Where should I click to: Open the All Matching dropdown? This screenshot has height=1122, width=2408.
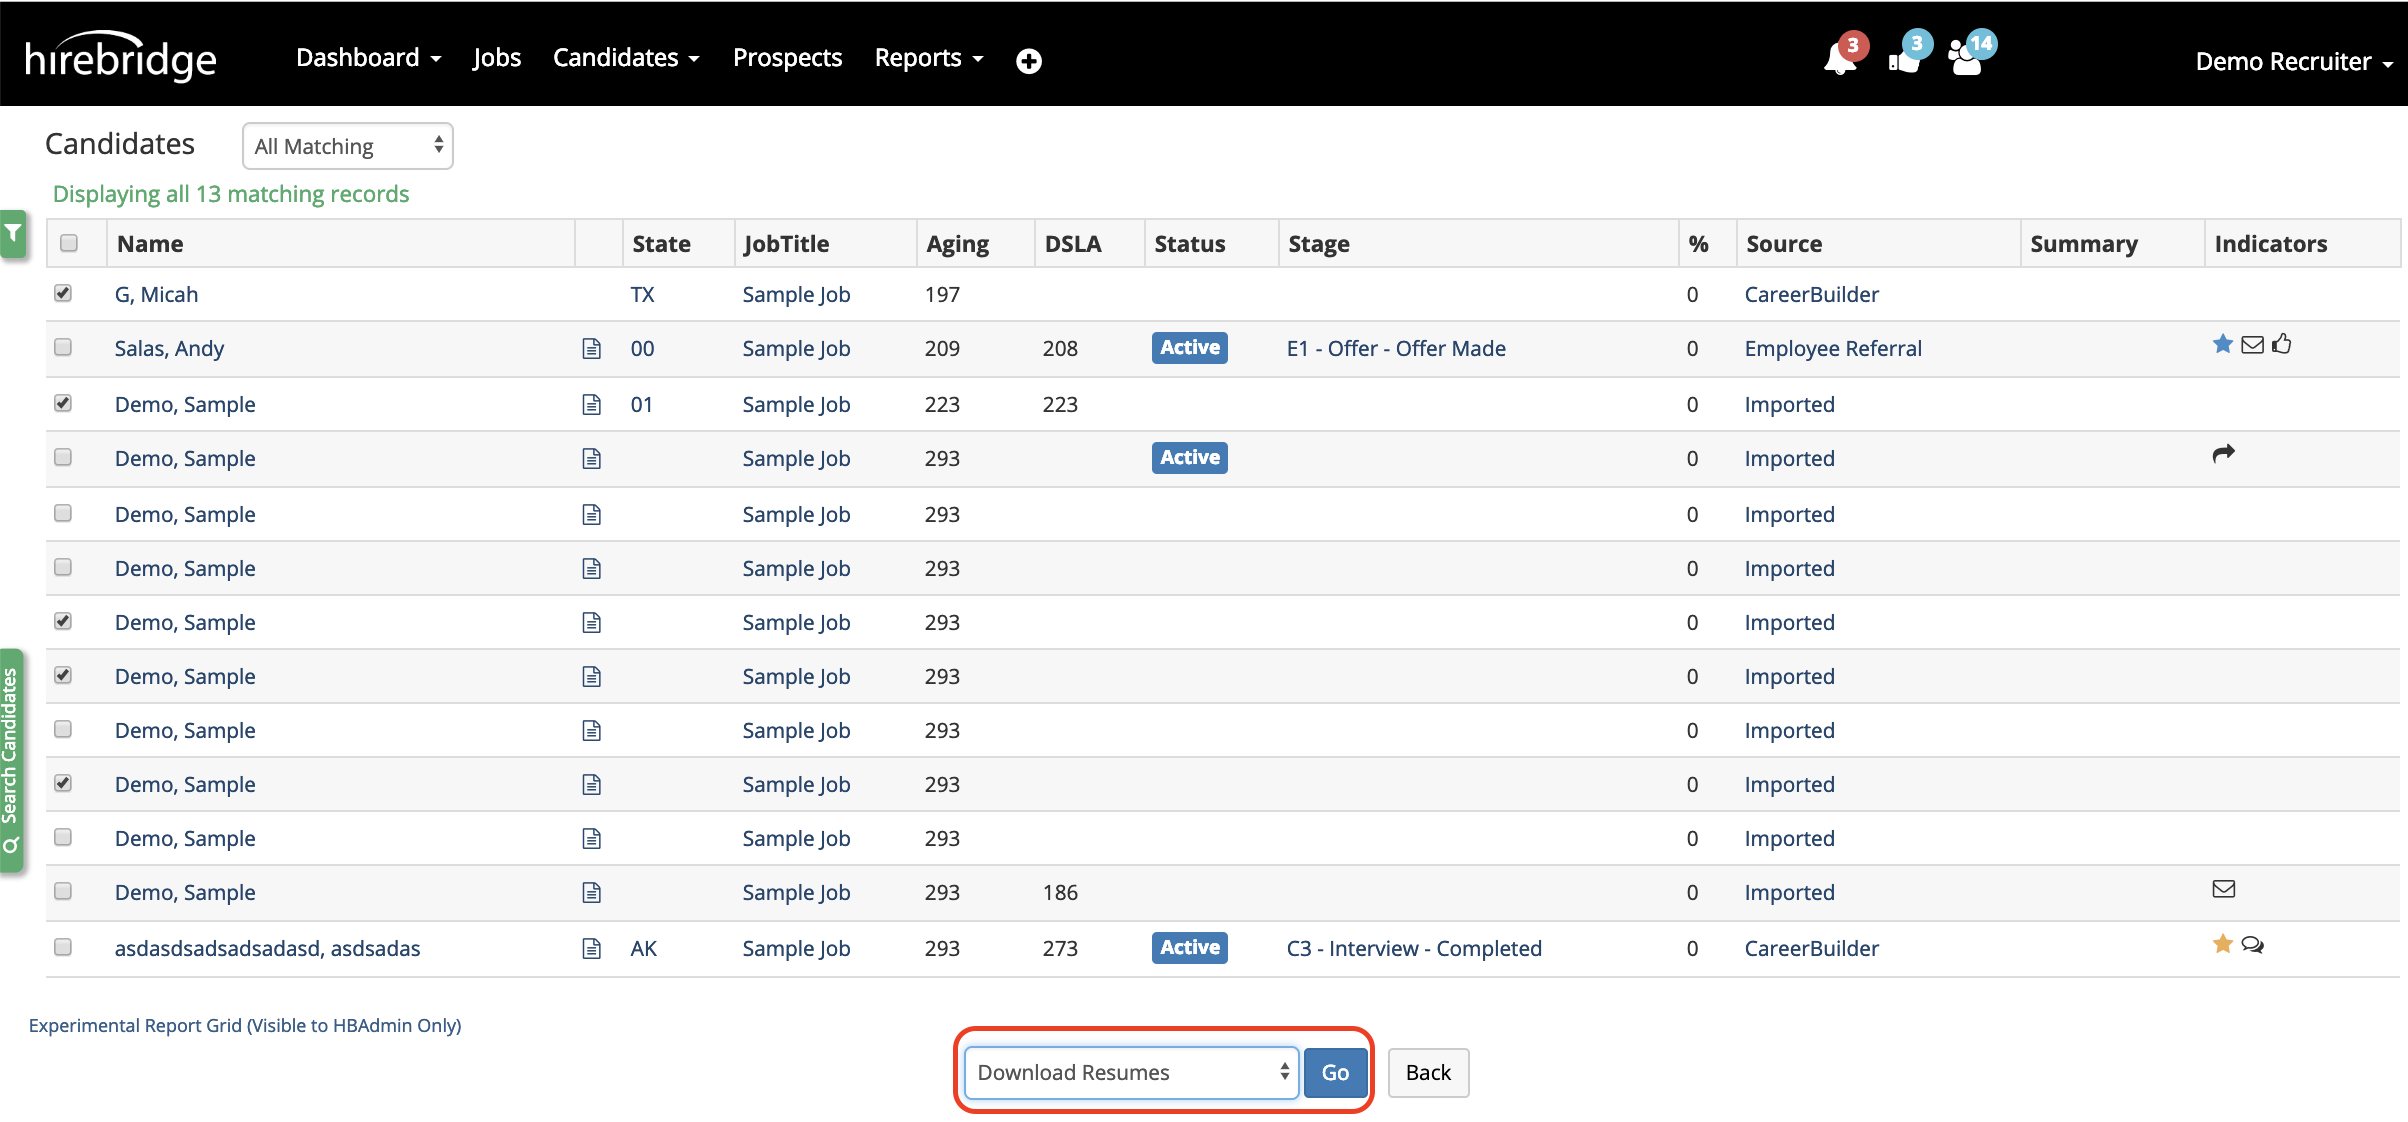[347, 146]
